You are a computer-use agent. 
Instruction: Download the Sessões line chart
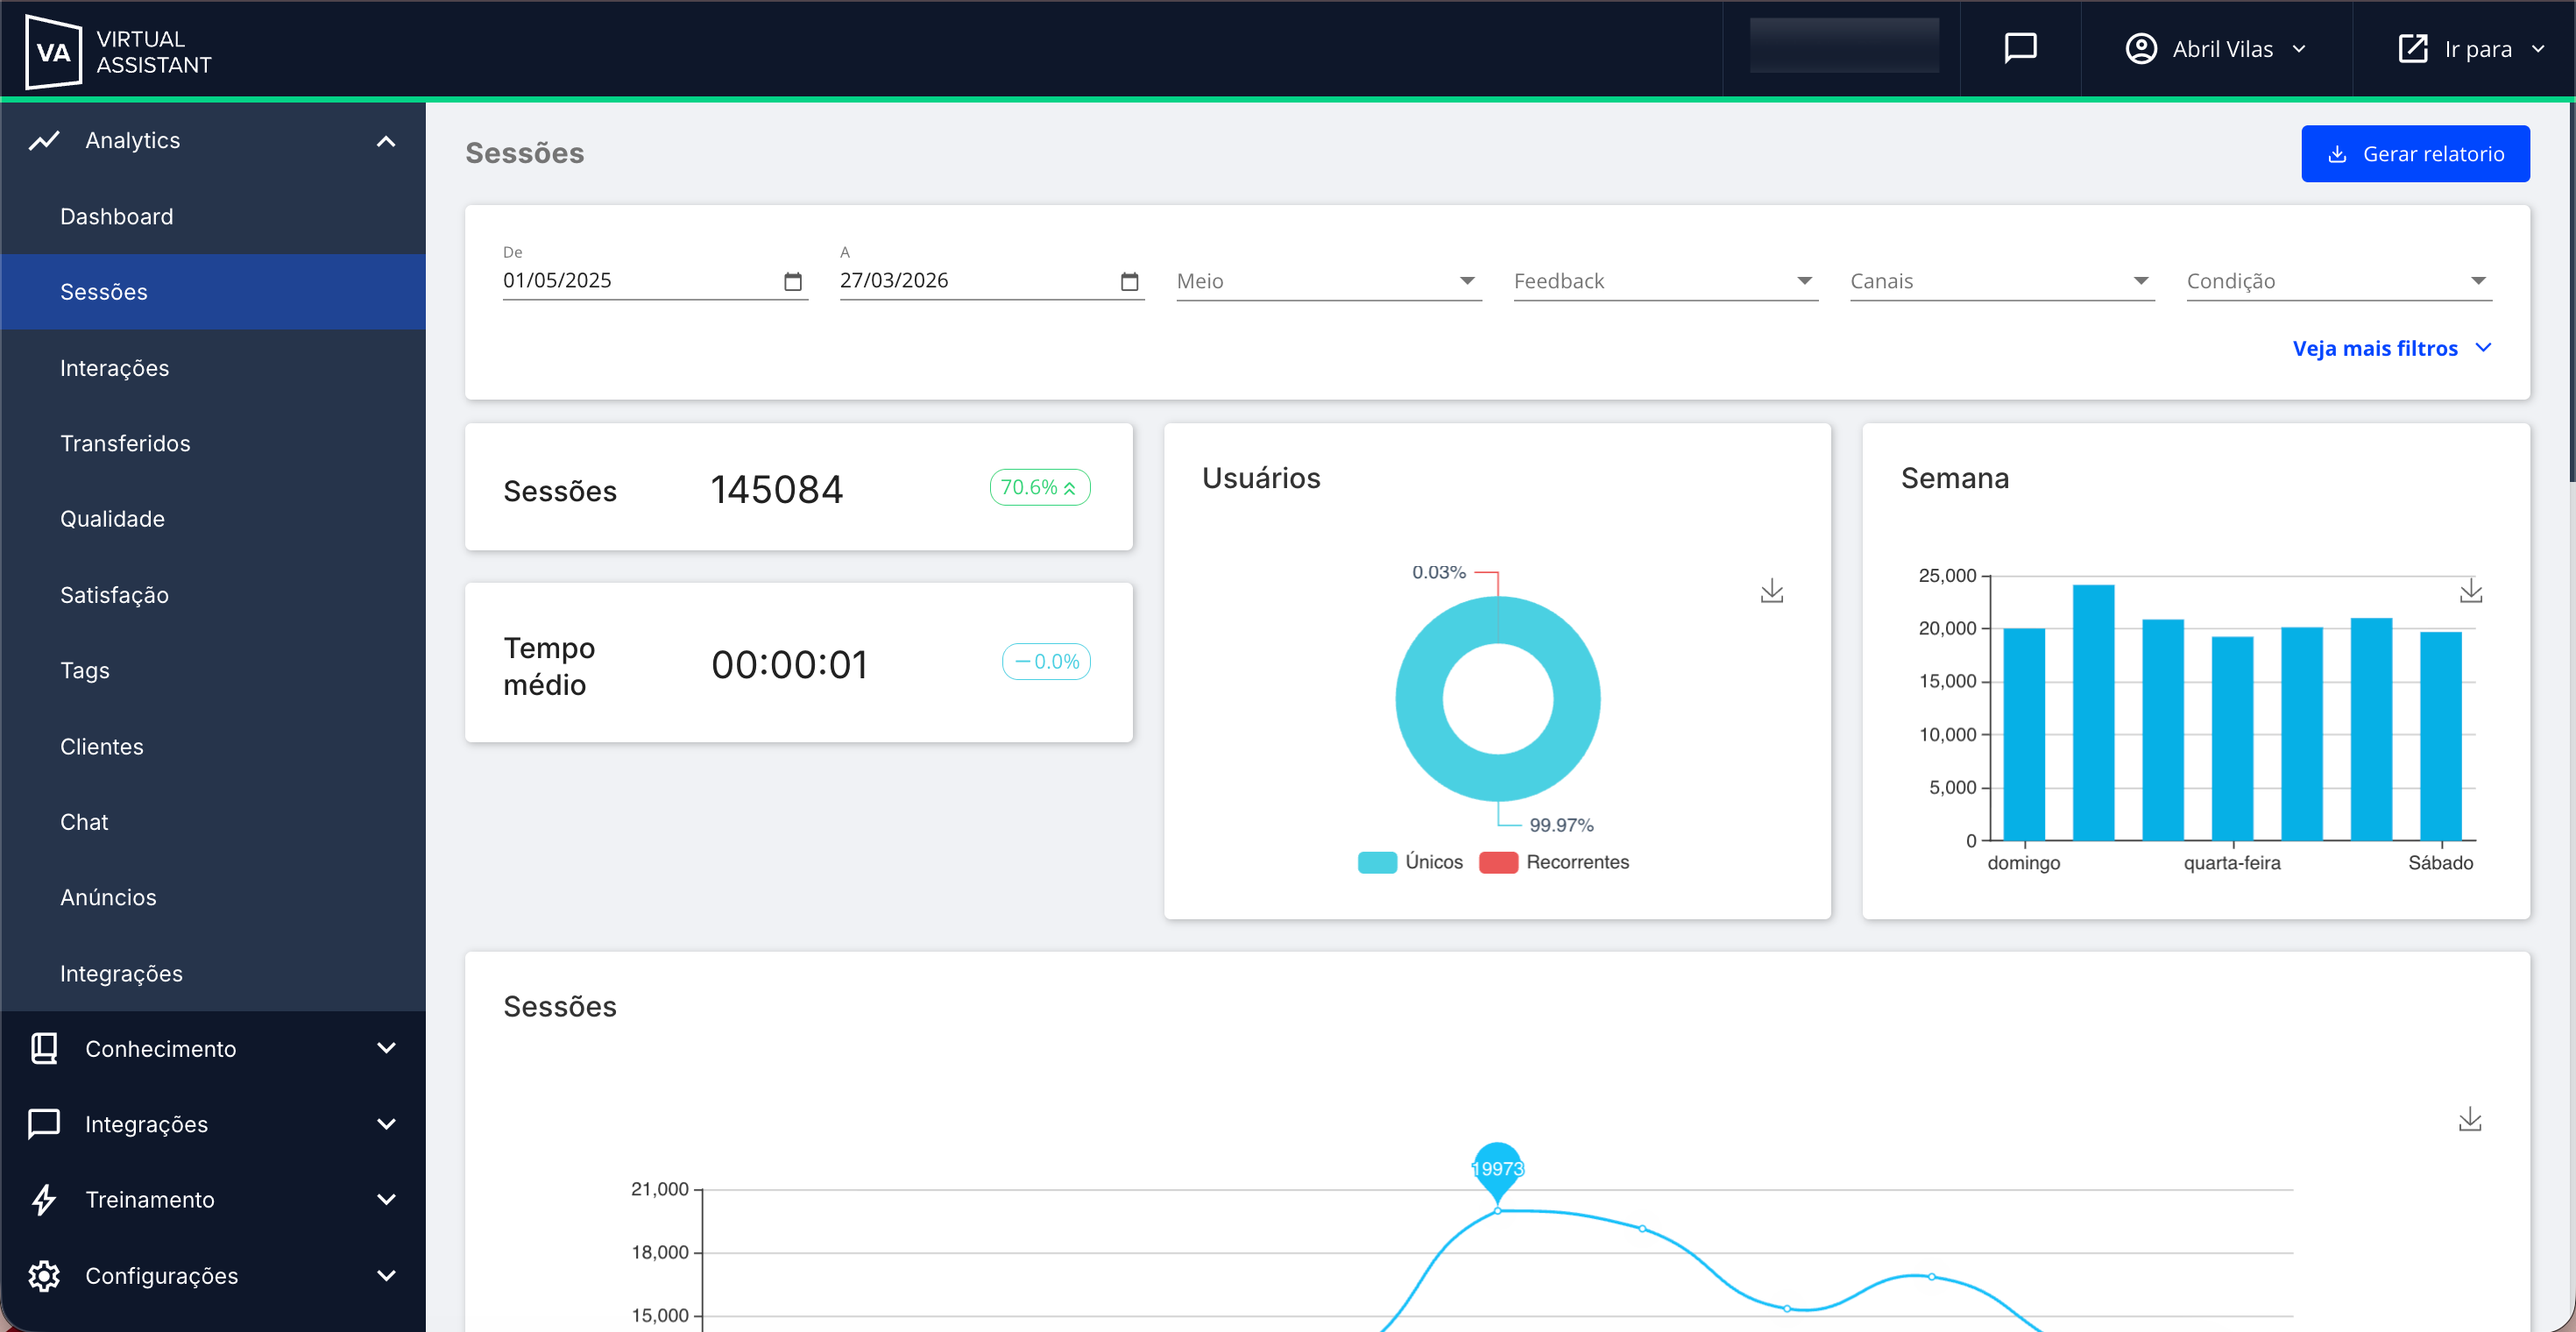coord(2469,1119)
